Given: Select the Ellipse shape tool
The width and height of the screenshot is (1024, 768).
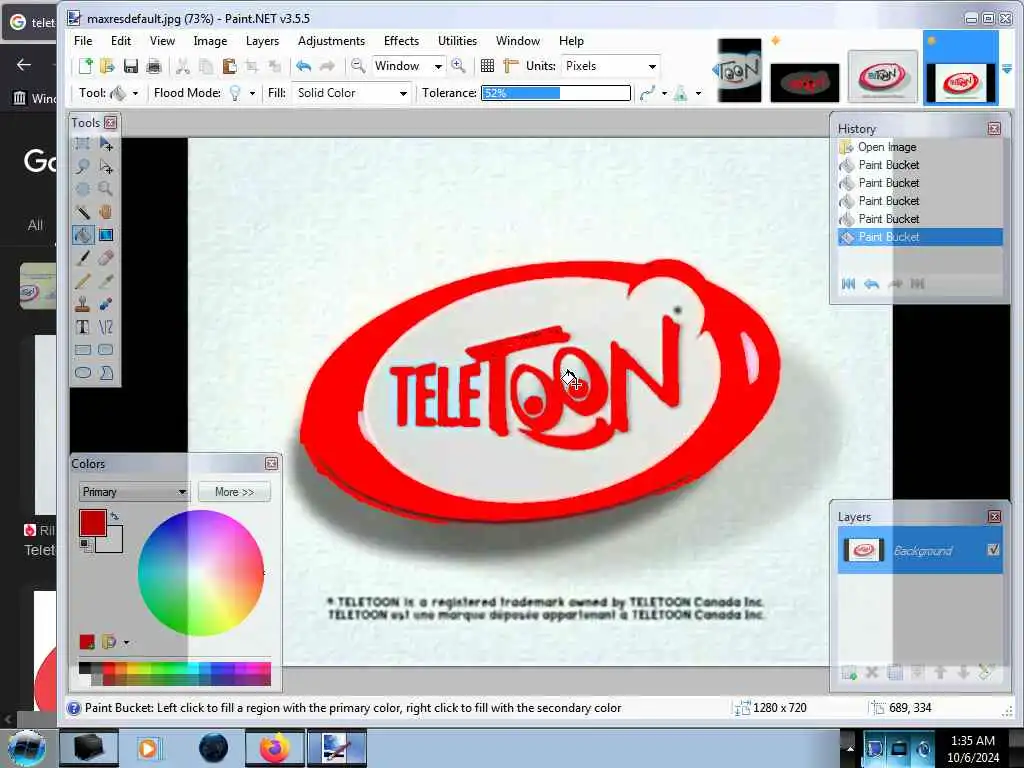Looking at the screenshot, I should point(83,373).
